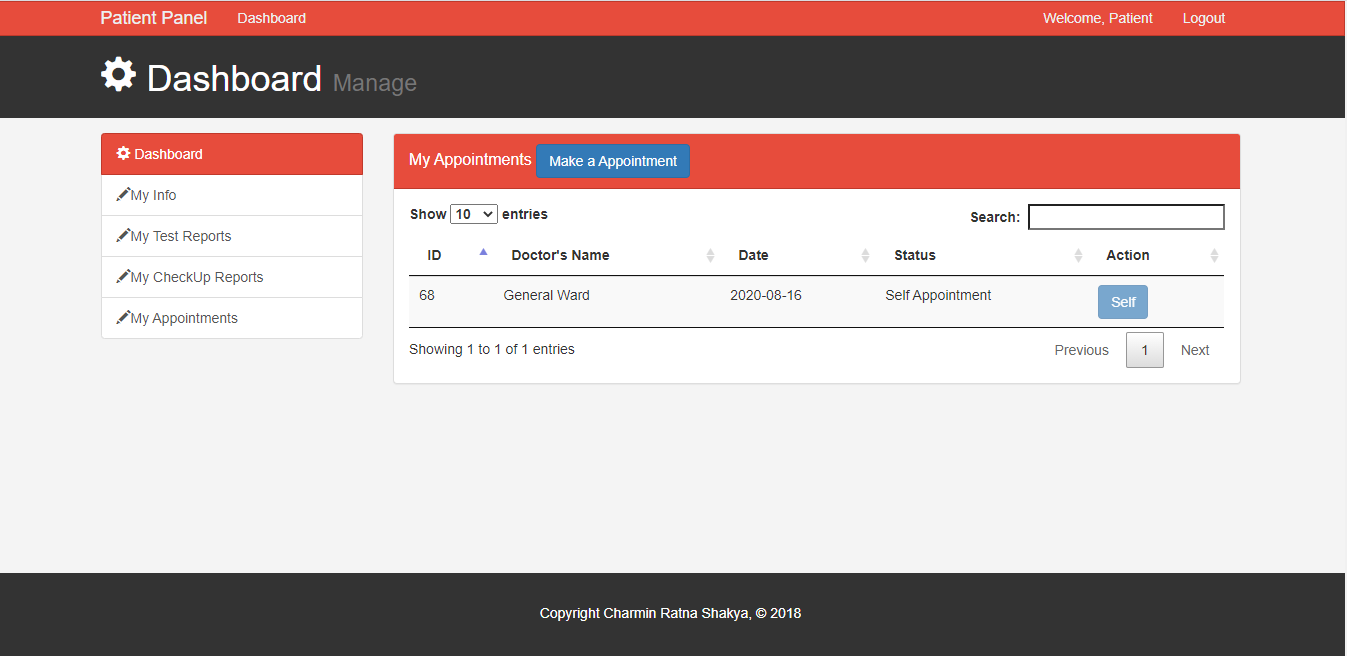Click the Logout link

1203,18
